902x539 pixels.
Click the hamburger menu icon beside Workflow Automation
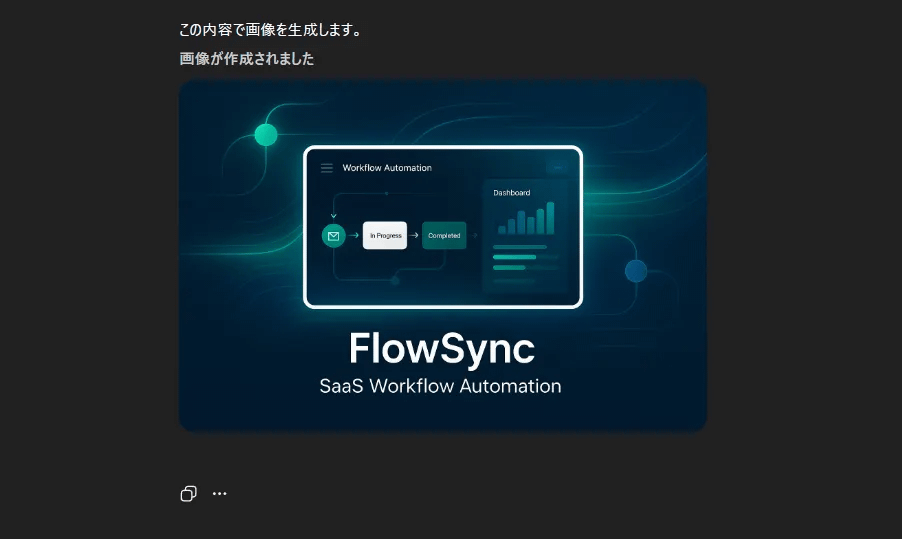click(x=327, y=168)
